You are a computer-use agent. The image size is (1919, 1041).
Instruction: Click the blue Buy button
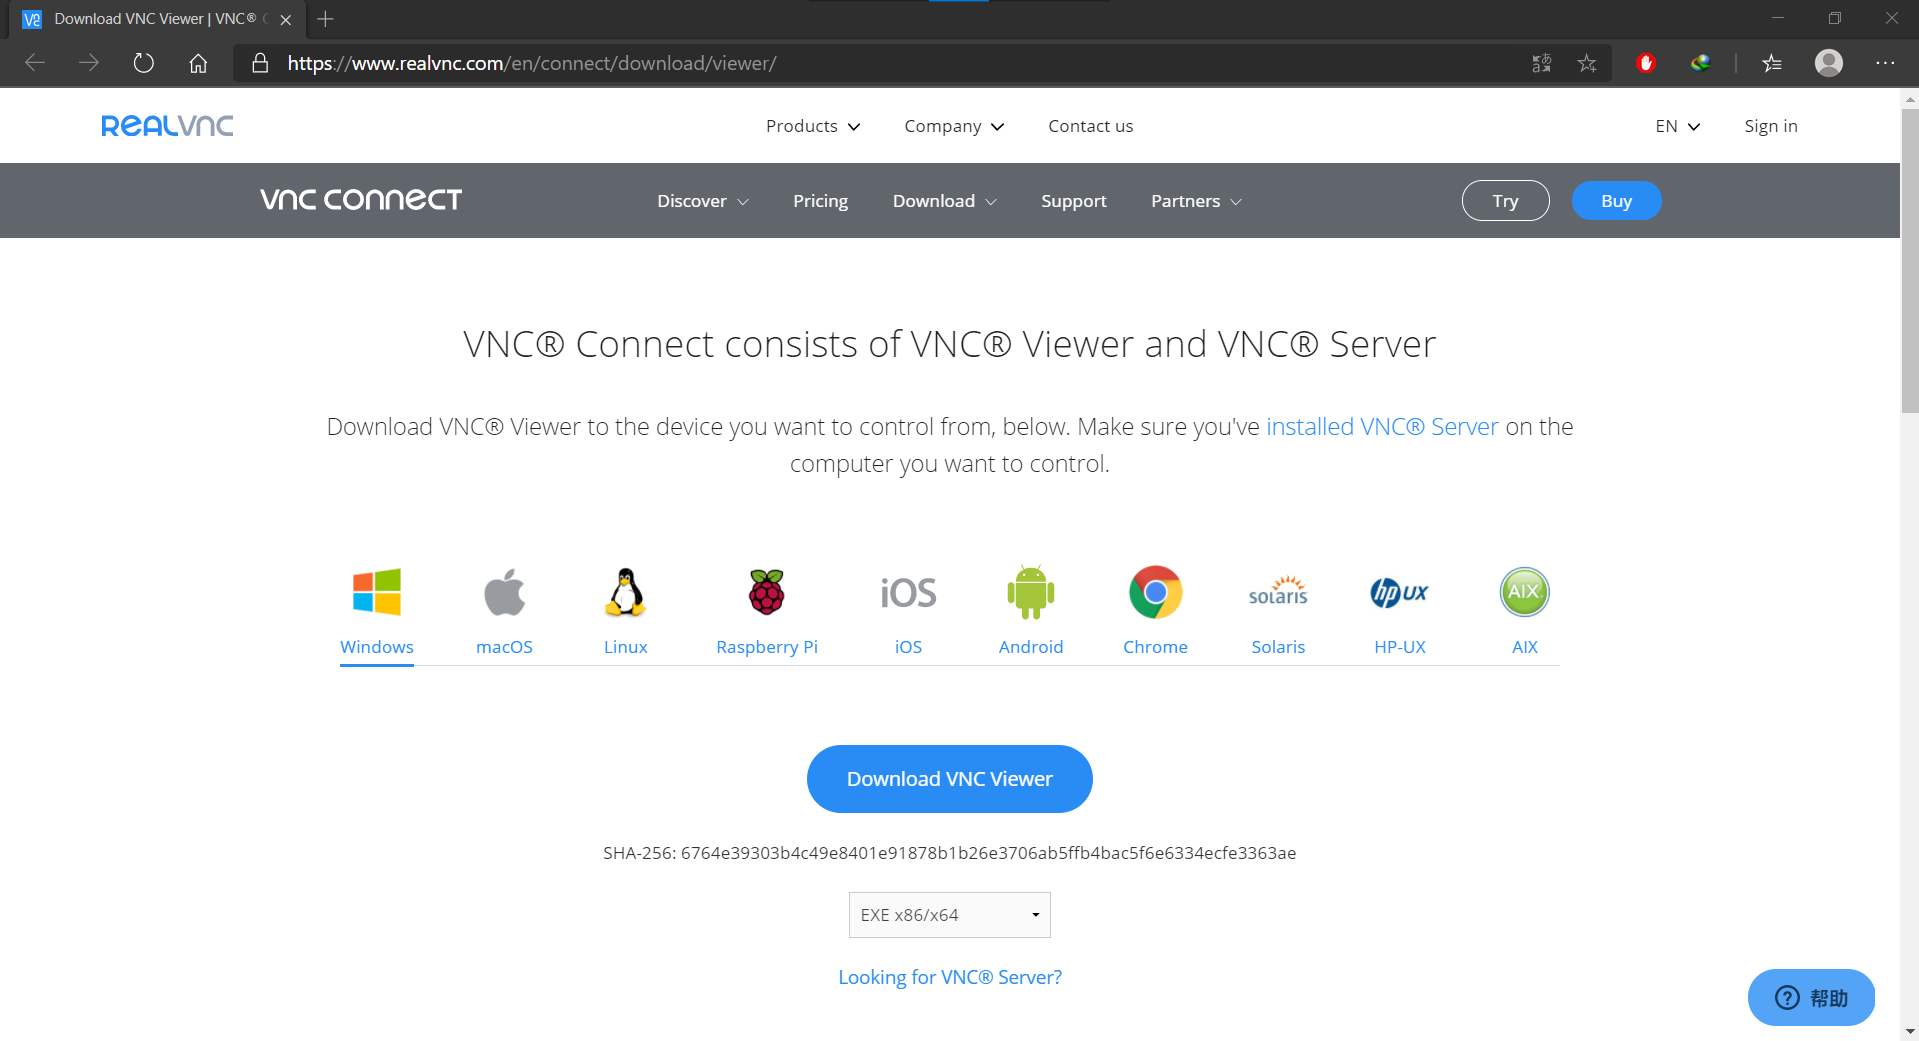pos(1617,201)
